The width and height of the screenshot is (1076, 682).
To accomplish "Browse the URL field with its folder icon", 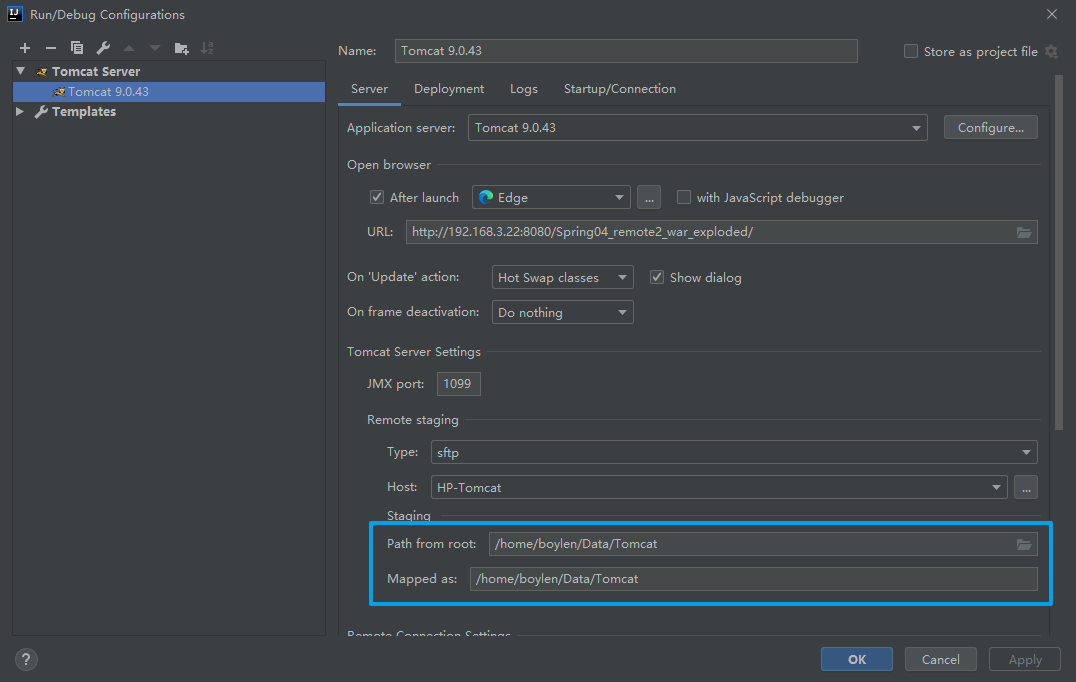I will (x=1024, y=233).
